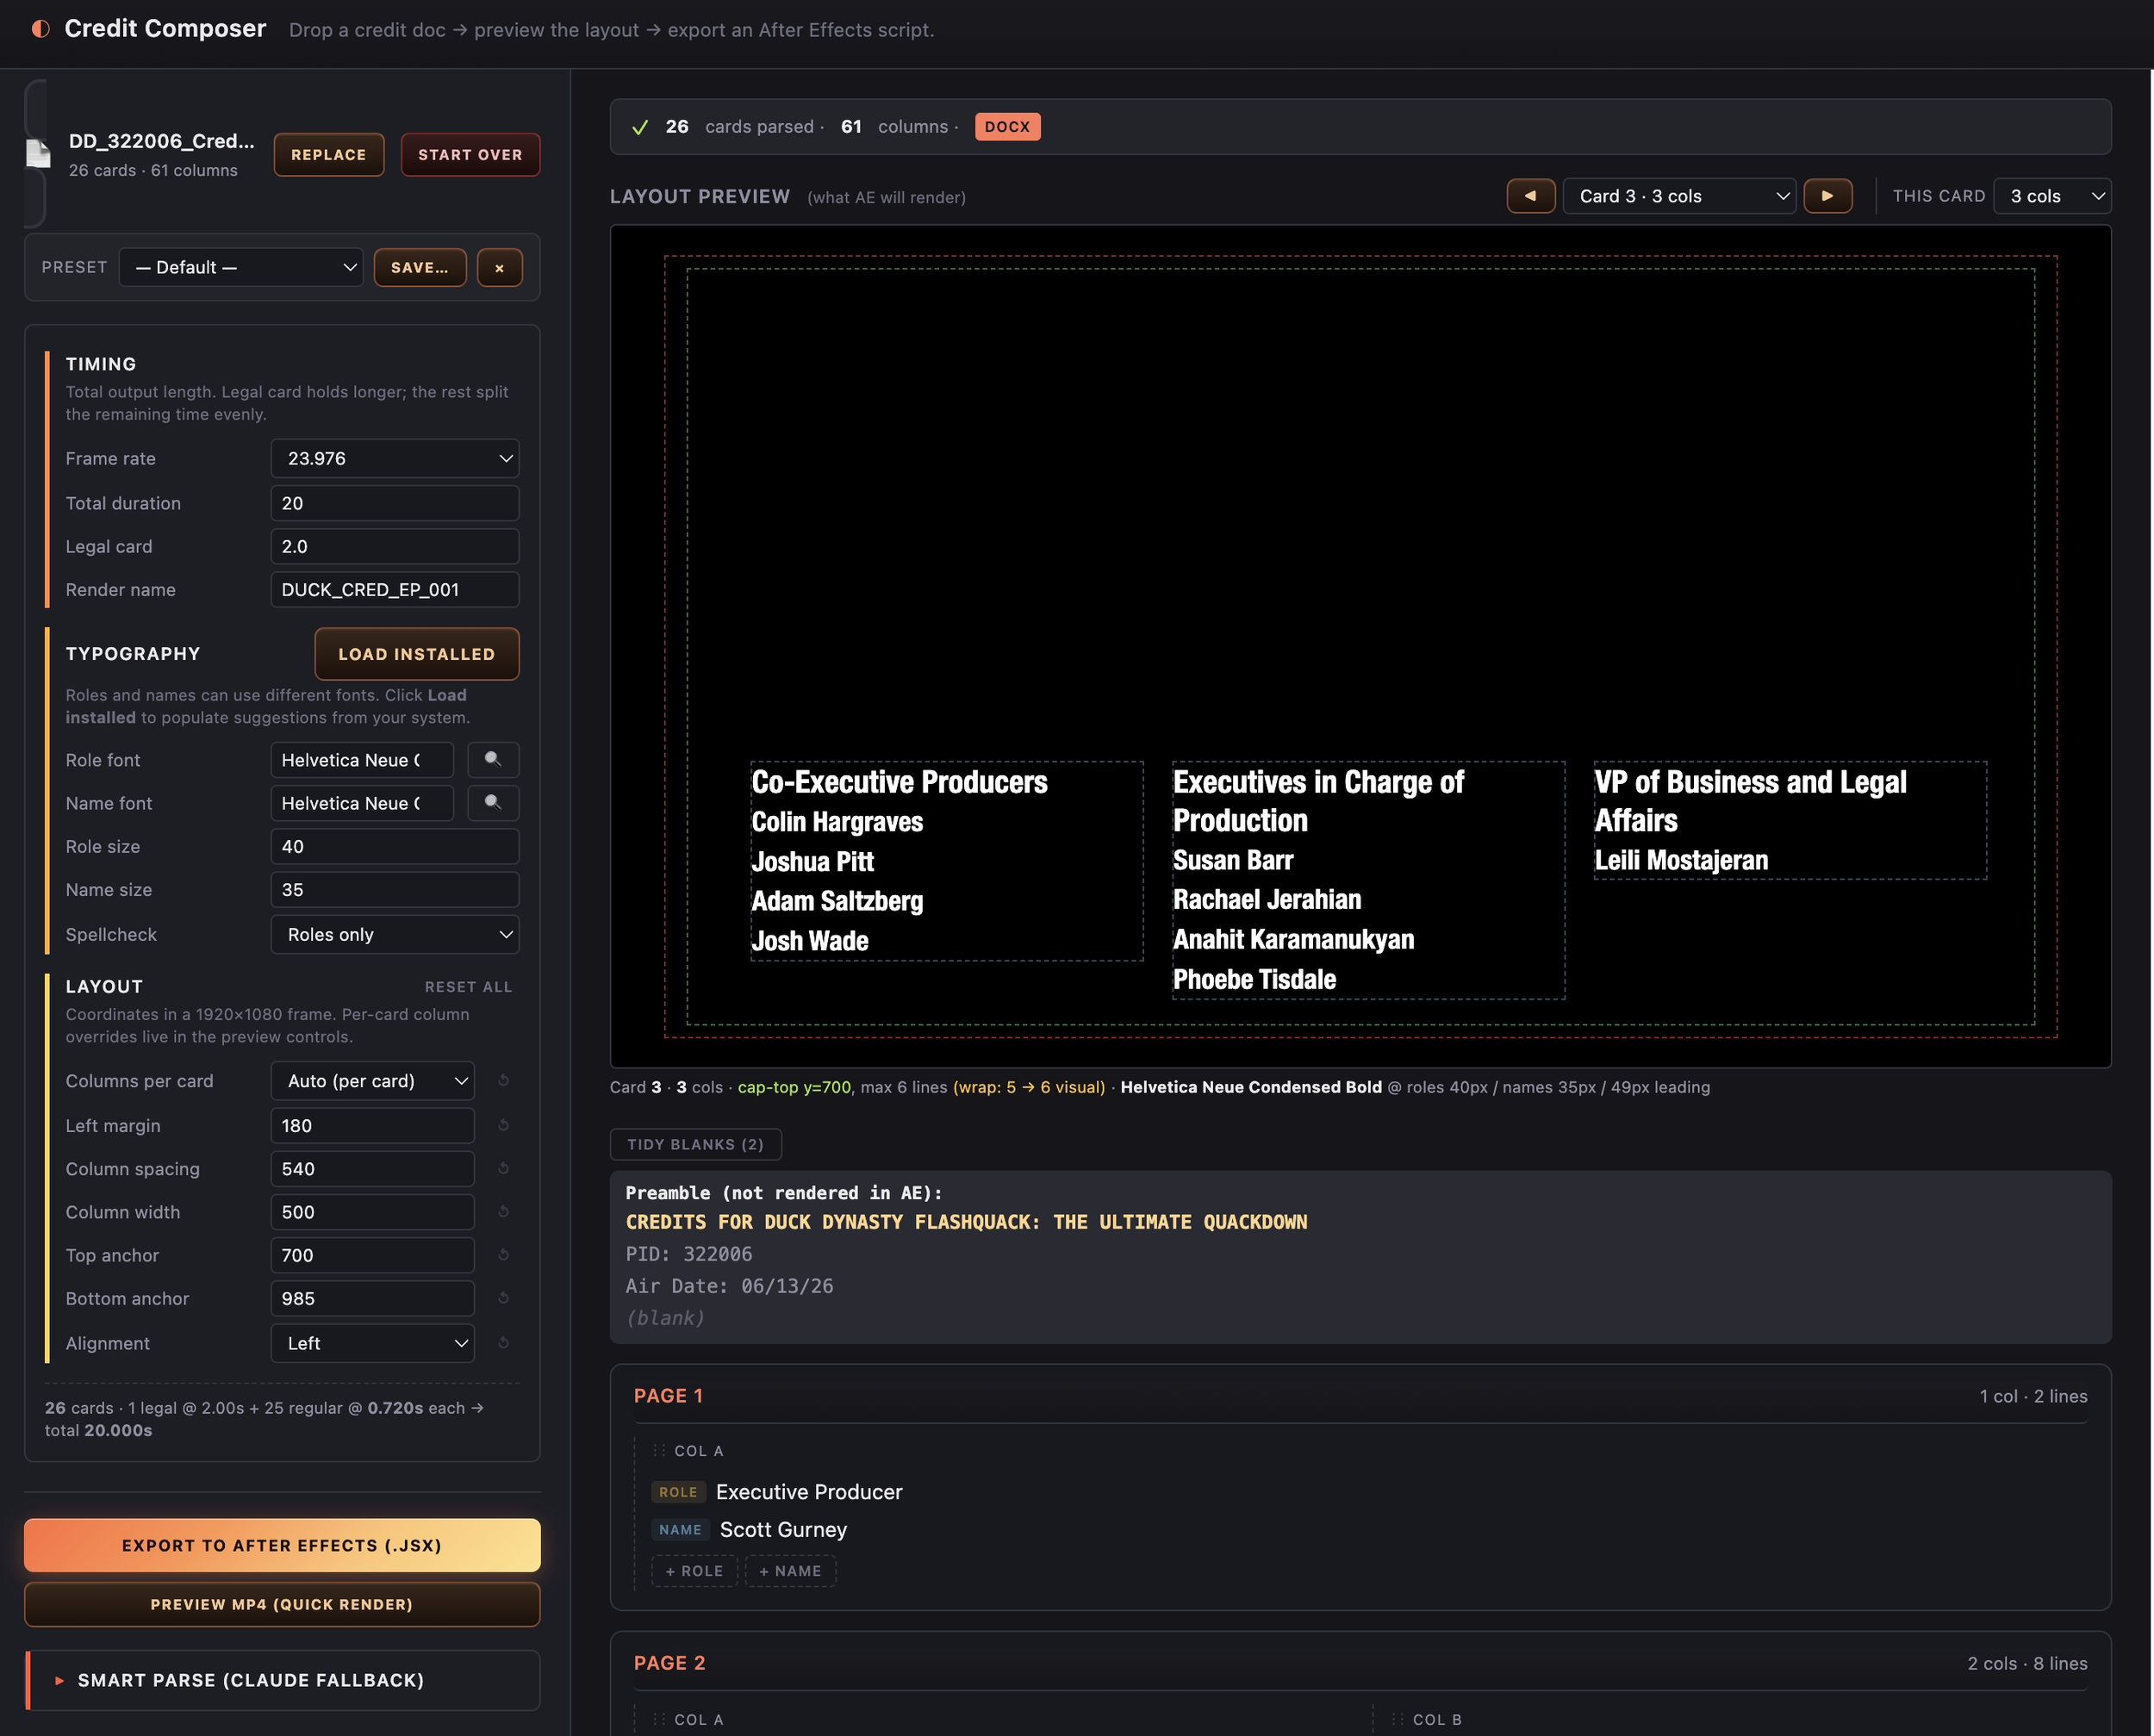This screenshot has width=2154, height=1736.
Task: Click Preview MP4 (Quick Render)
Action: (x=282, y=1604)
